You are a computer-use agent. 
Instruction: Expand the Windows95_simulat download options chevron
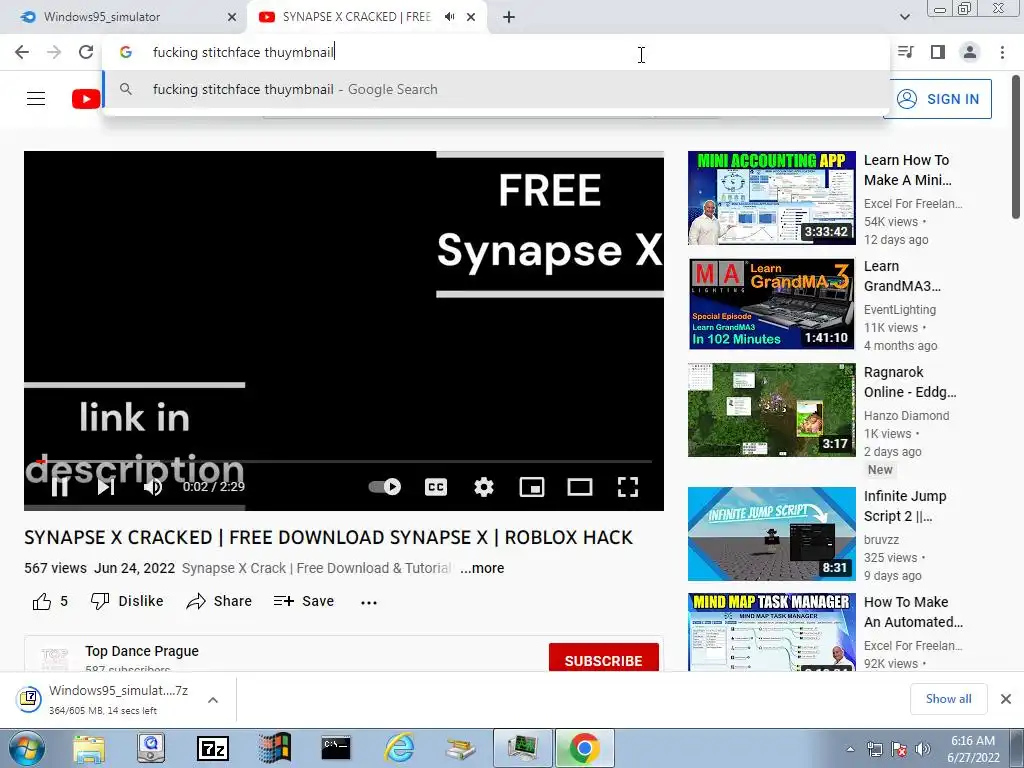tap(212, 699)
